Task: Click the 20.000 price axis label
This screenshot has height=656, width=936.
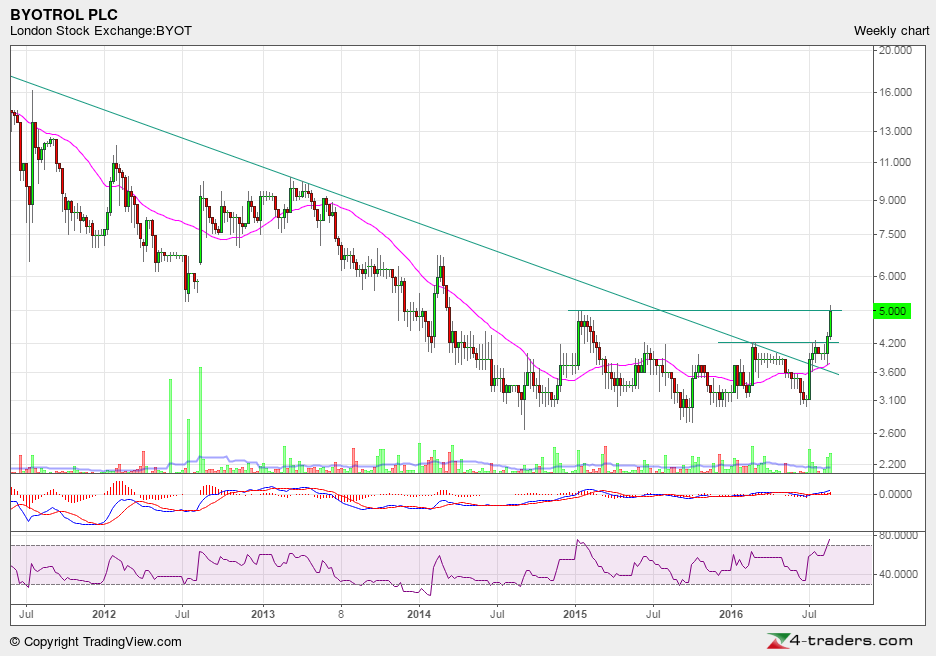Action: [895, 50]
